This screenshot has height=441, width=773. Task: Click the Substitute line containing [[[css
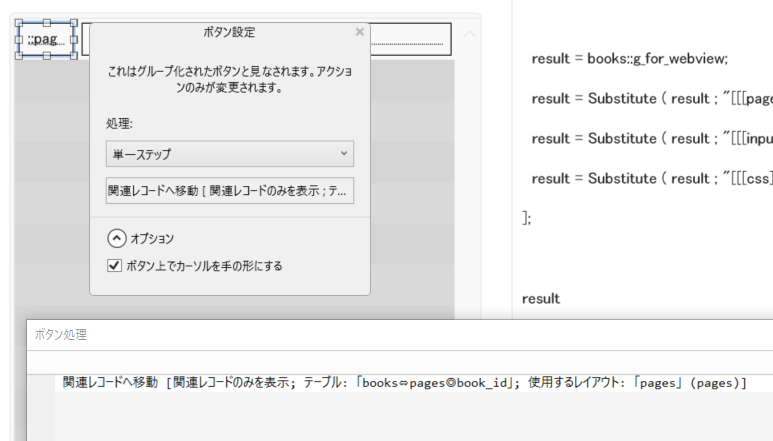pos(652,178)
